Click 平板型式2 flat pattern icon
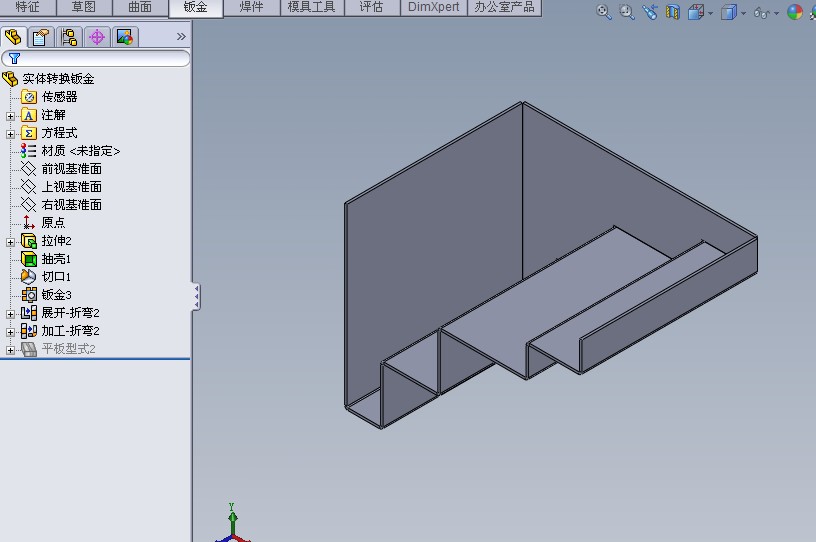 tap(29, 349)
